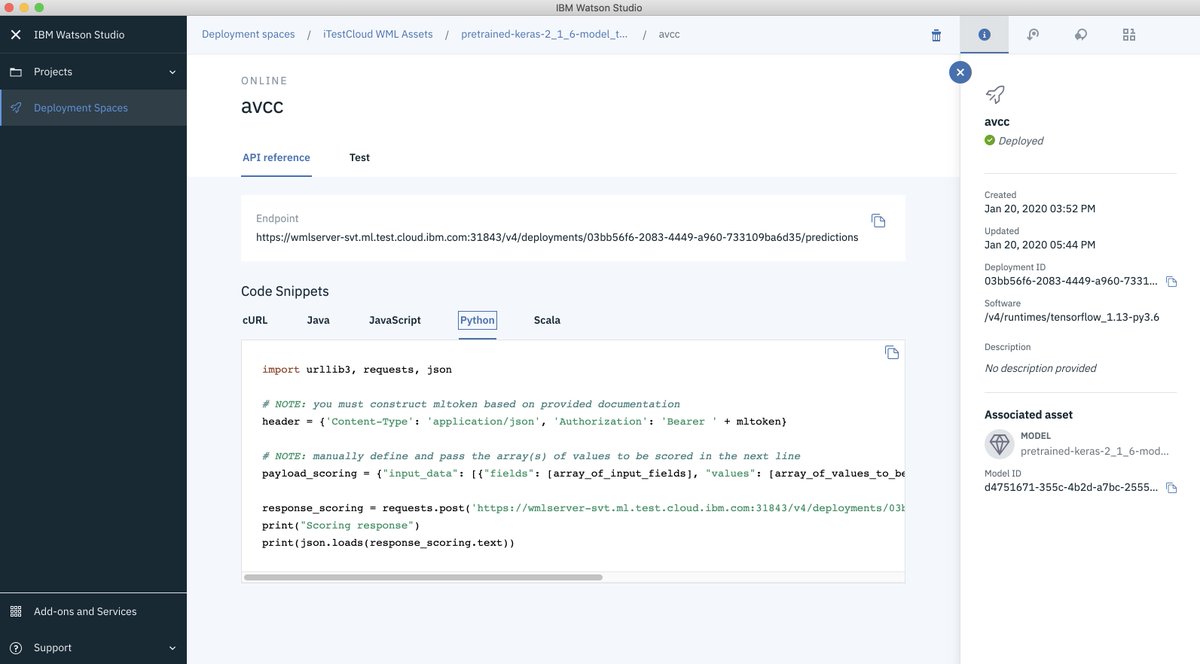Copy the Model ID

[x=1172, y=487]
